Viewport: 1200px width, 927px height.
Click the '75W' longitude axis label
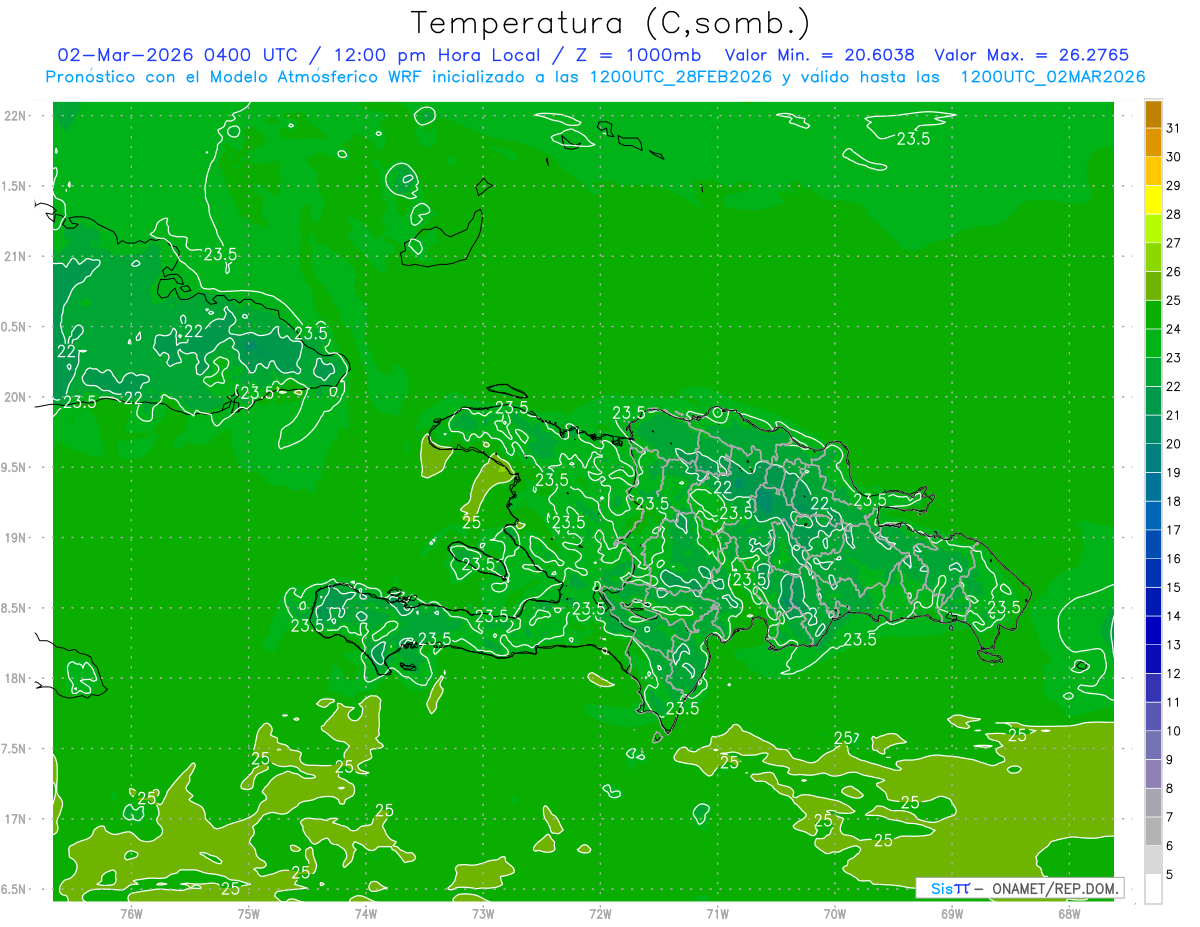[249, 913]
